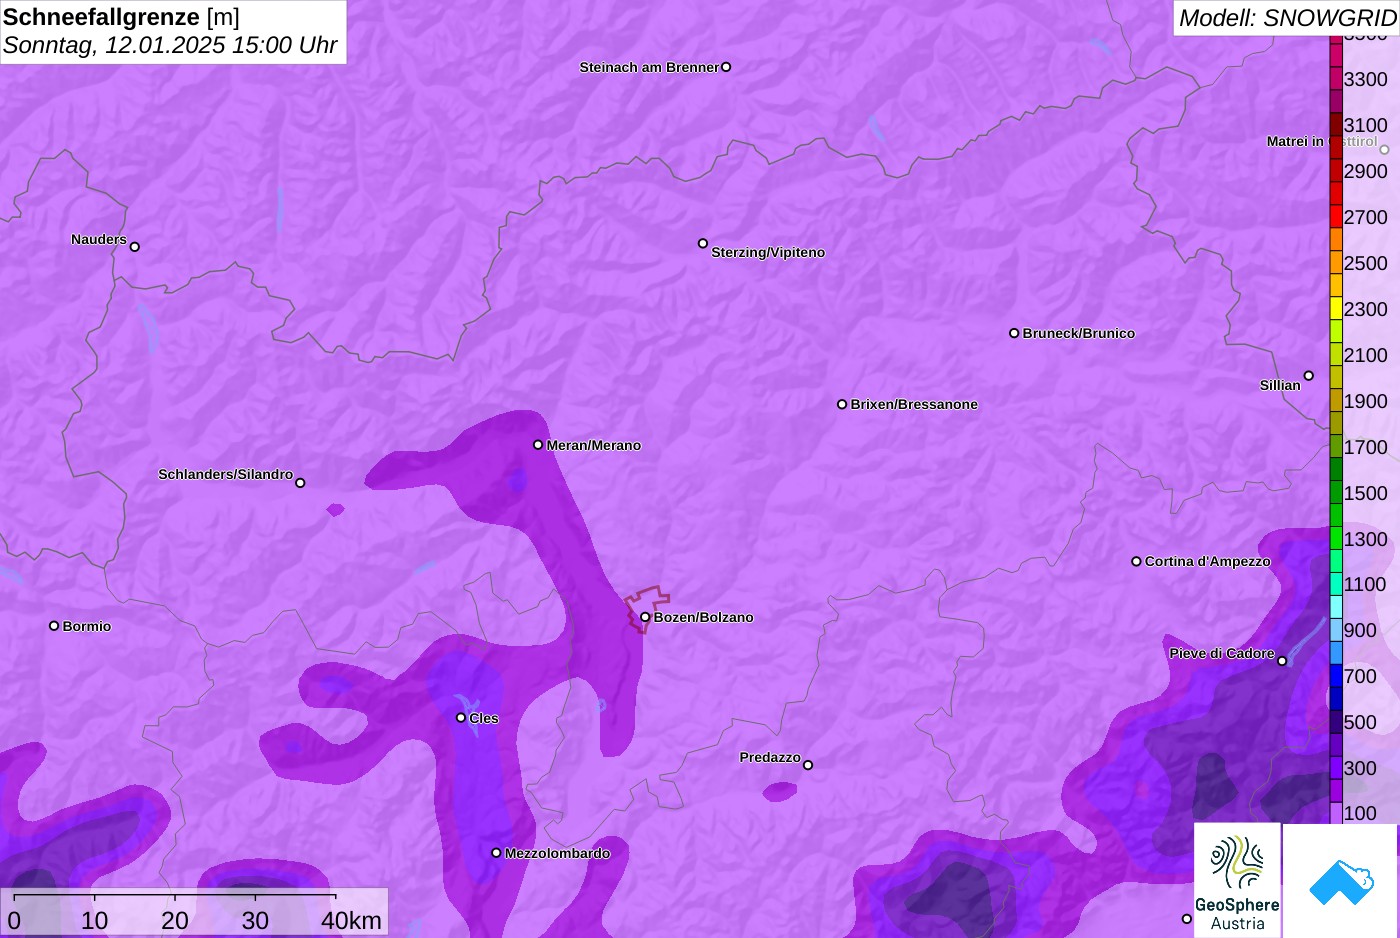Image resolution: width=1400 pixels, height=938 pixels.
Task: Click the Cles marker dot
Action: (x=461, y=718)
